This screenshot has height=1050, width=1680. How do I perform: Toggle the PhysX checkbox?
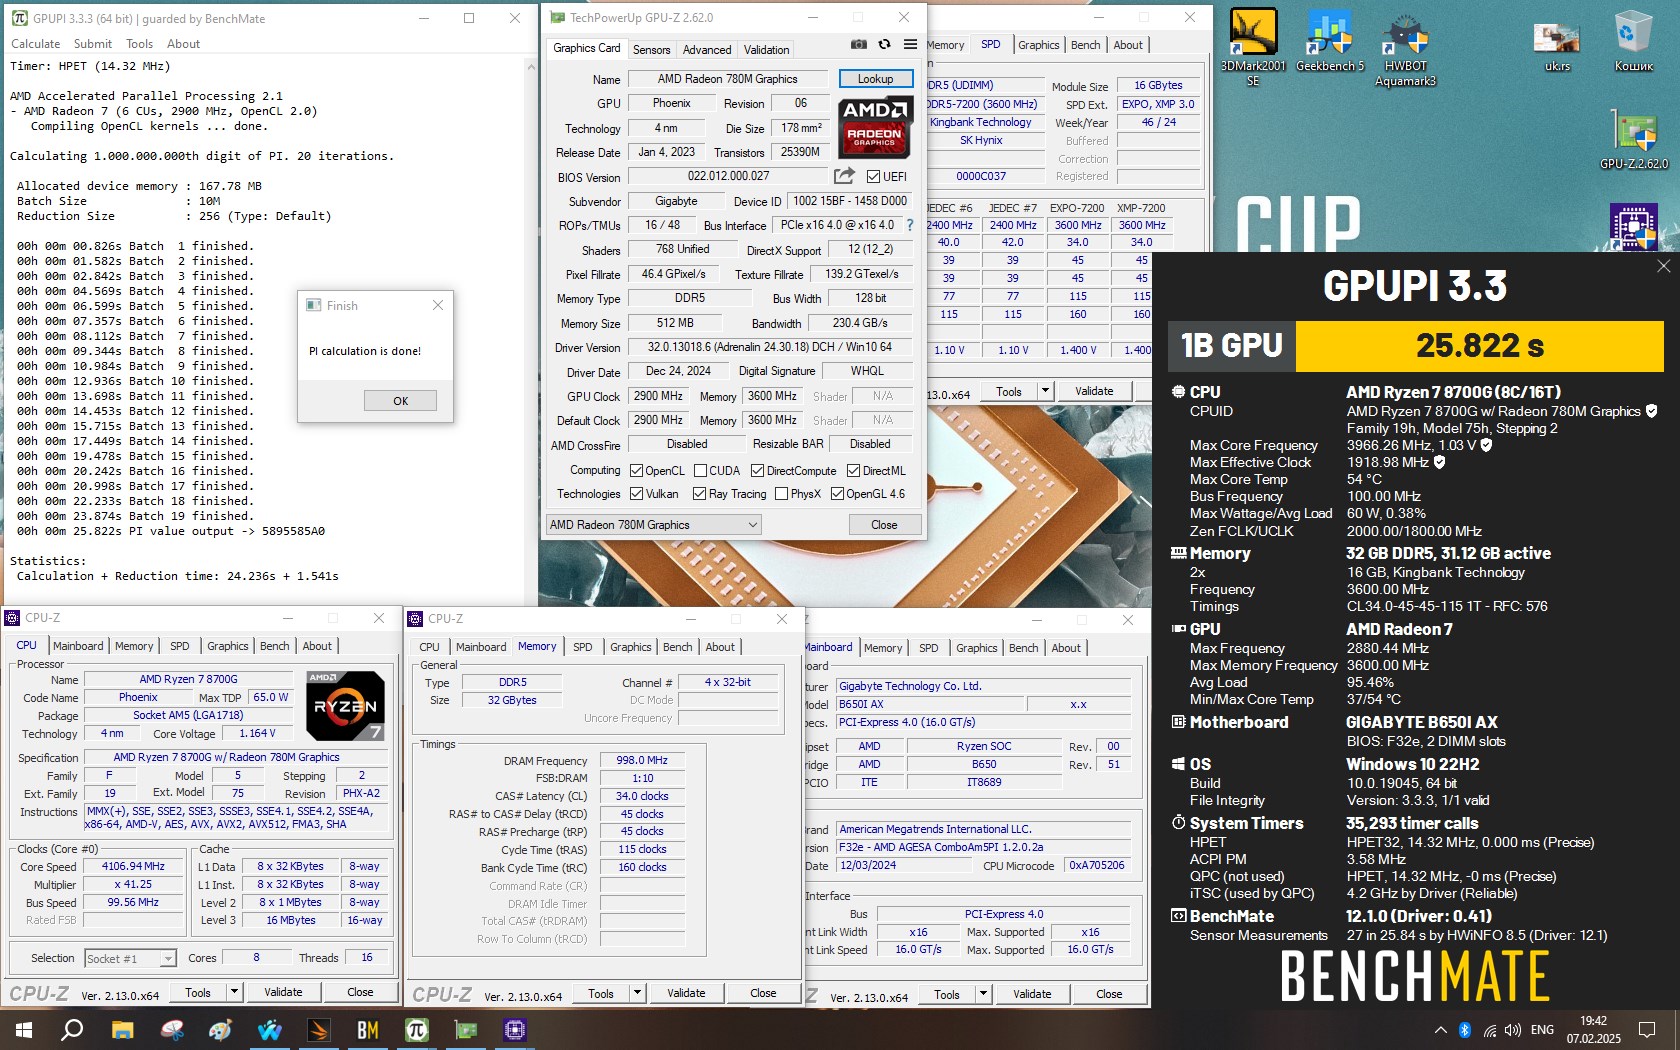781,494
